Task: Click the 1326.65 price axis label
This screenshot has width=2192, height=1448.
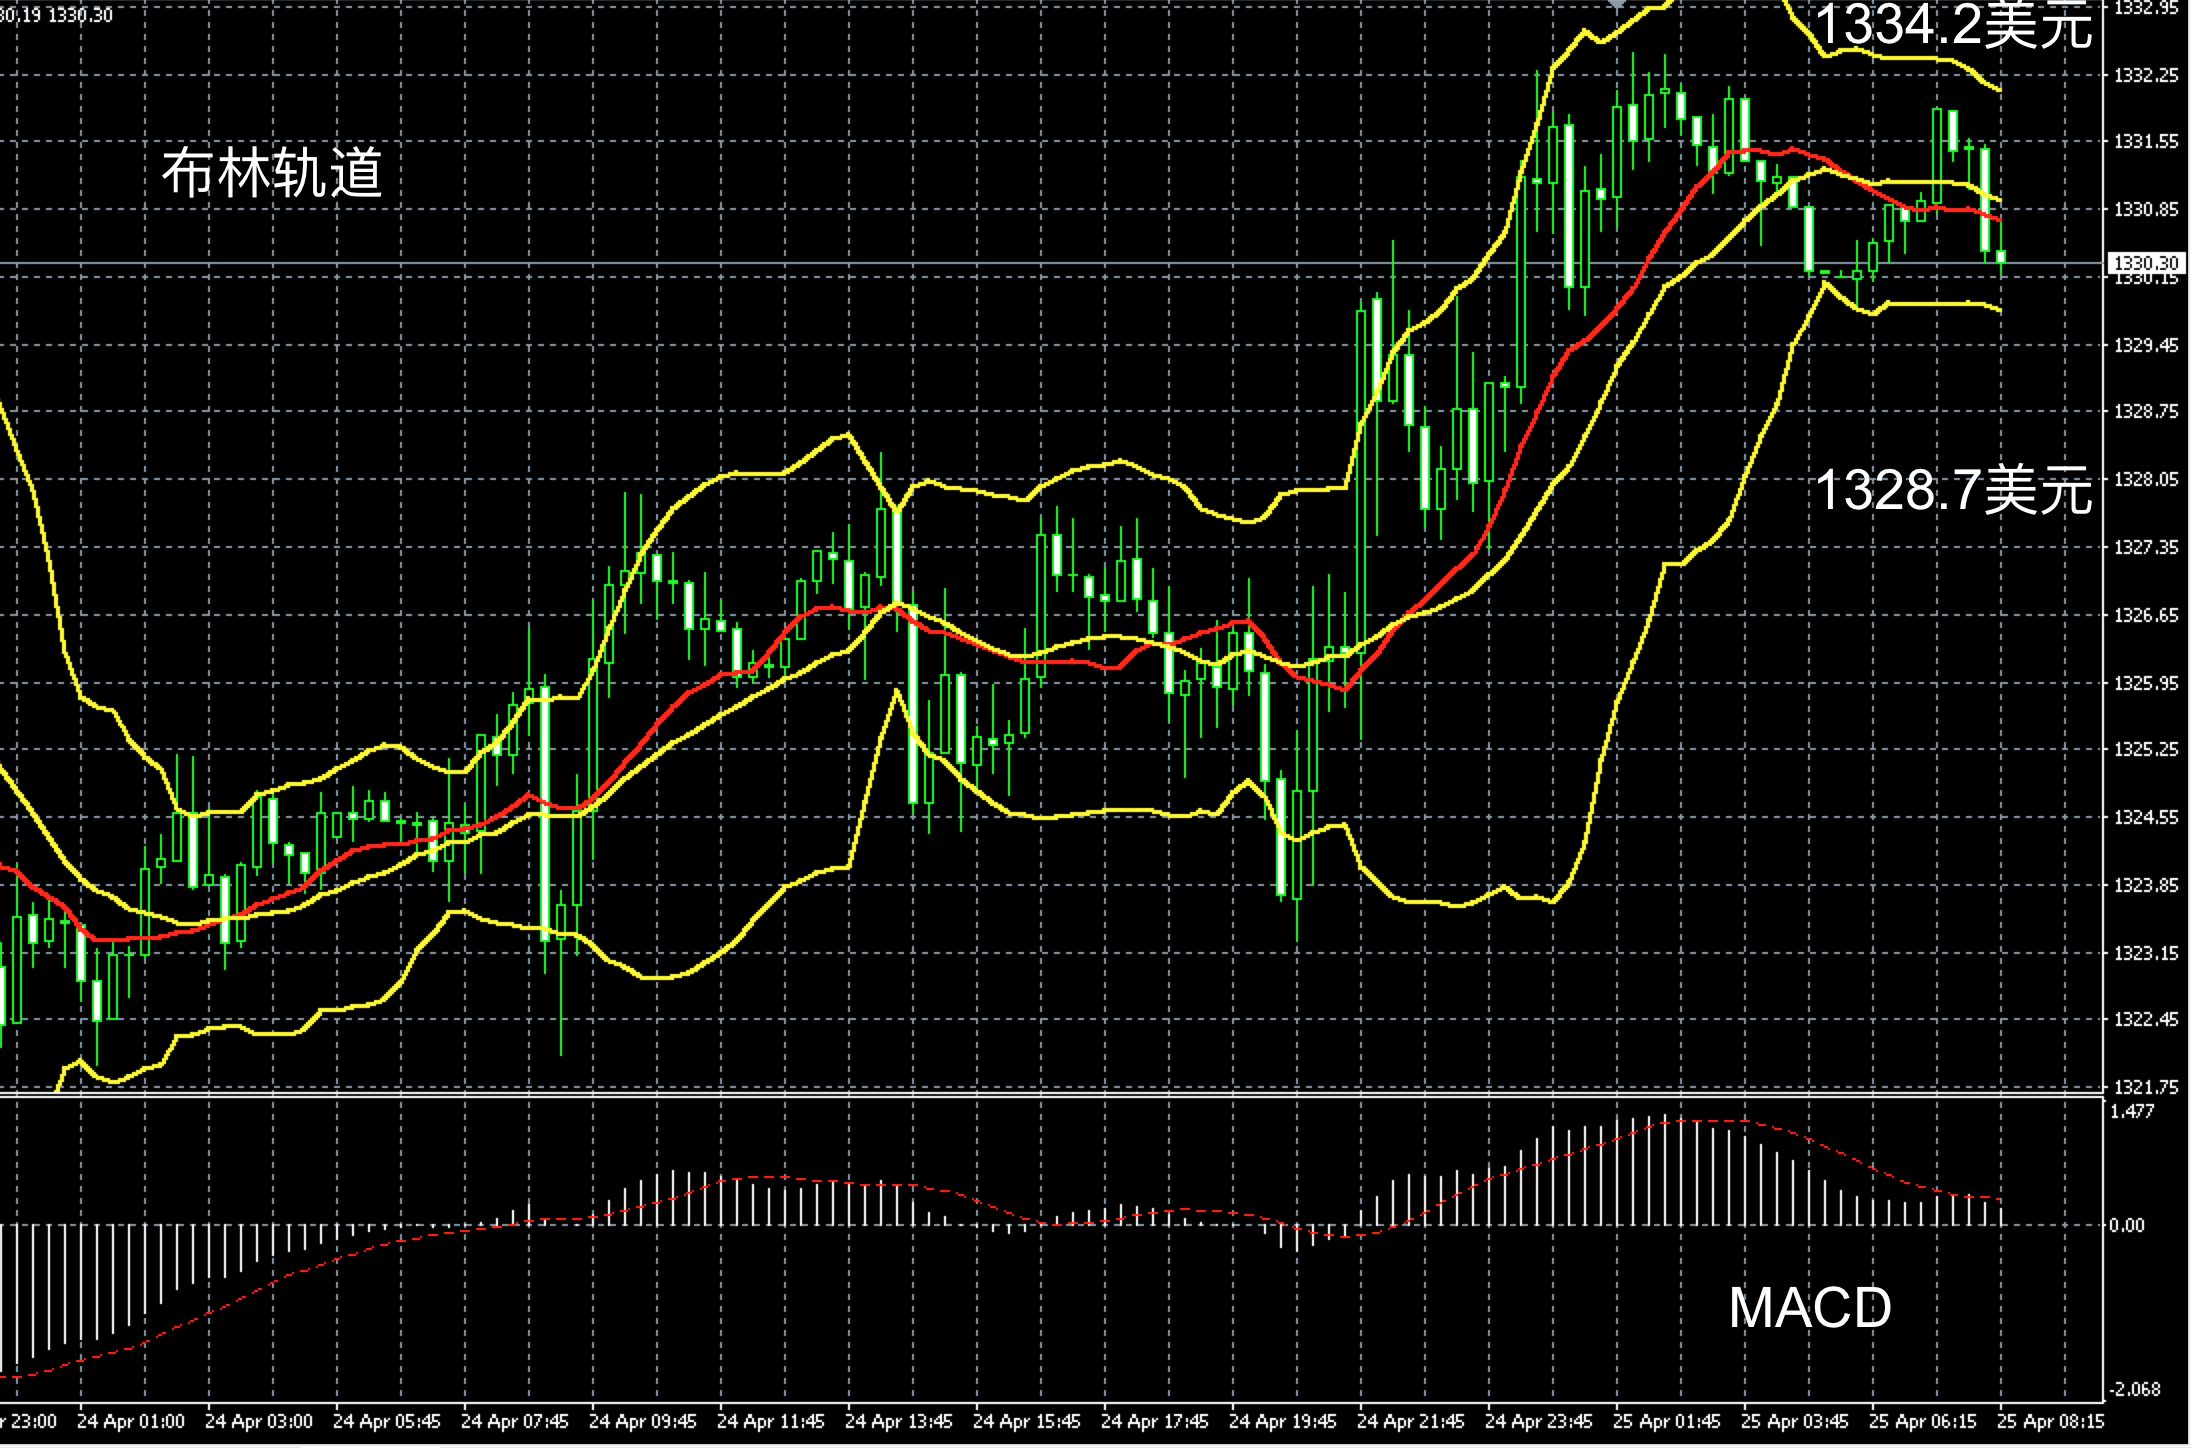Action: point(2146,616)
